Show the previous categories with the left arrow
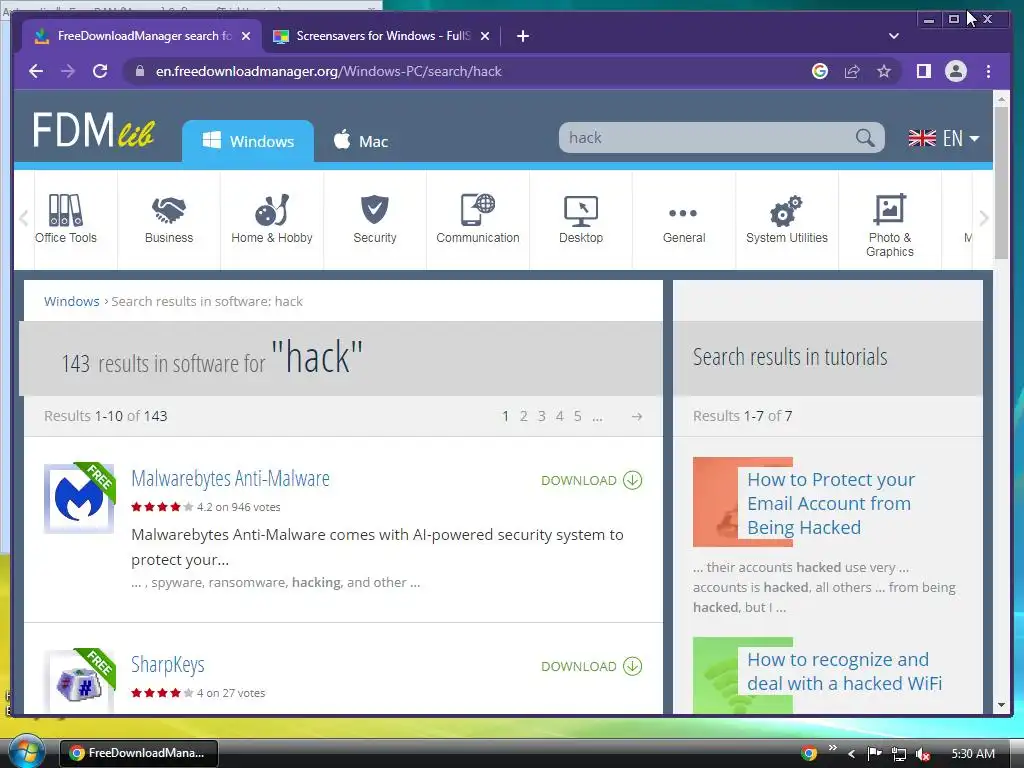This screenshot has width=1024, height=768. click(24, 218)
